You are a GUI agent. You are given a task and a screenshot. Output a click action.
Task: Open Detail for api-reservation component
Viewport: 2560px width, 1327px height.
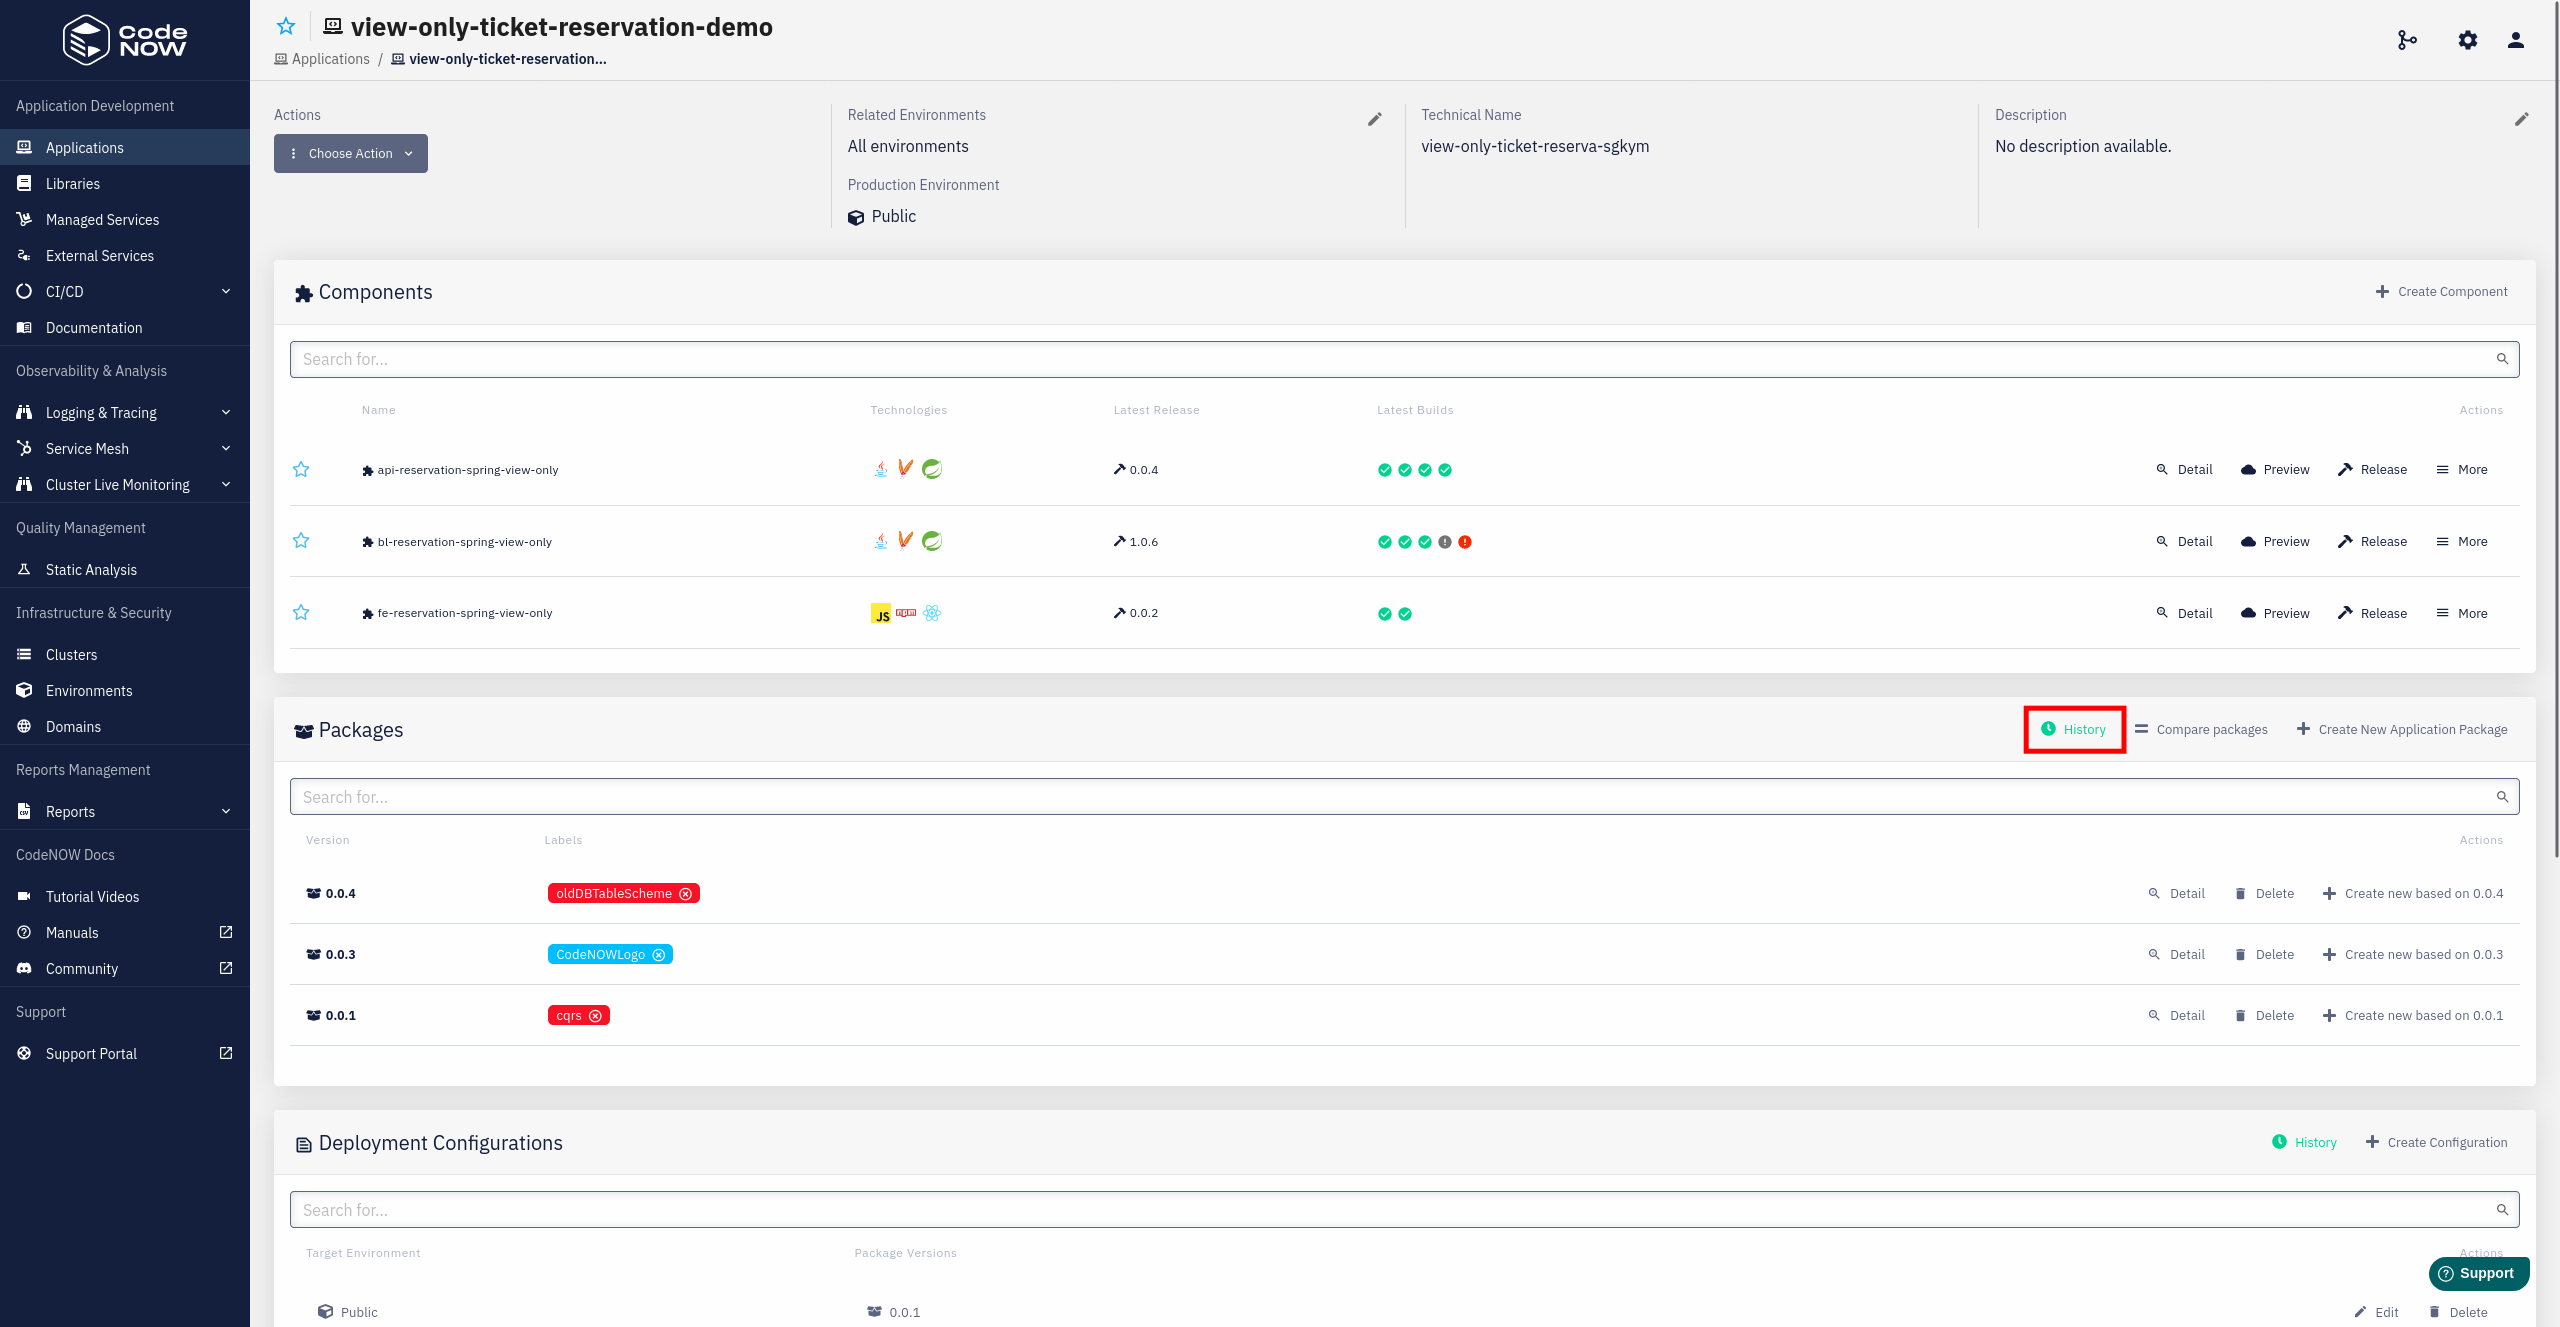coord(2184,470)
